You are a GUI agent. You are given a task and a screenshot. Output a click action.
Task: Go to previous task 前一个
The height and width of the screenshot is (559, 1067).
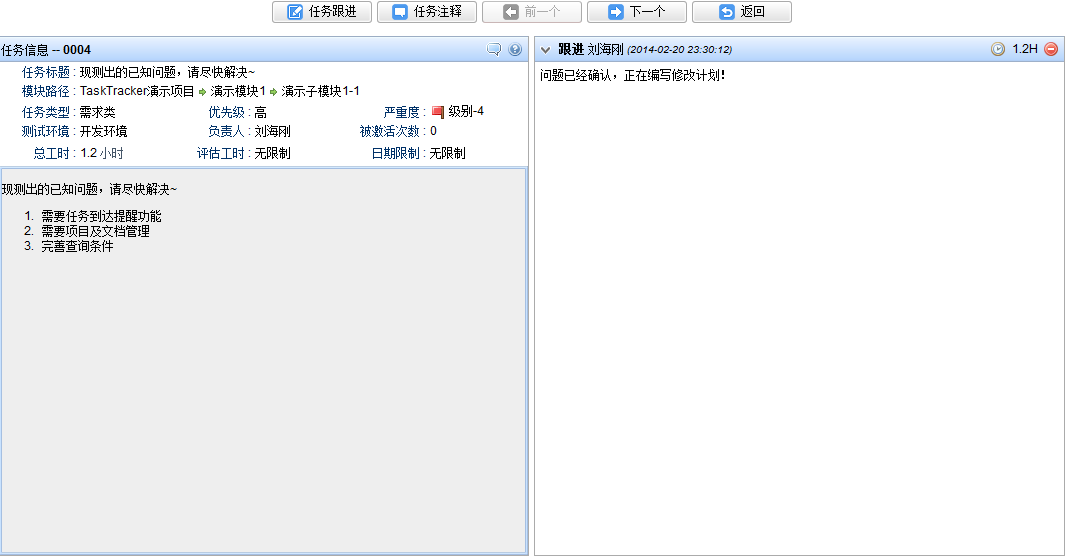pos(531,12)
